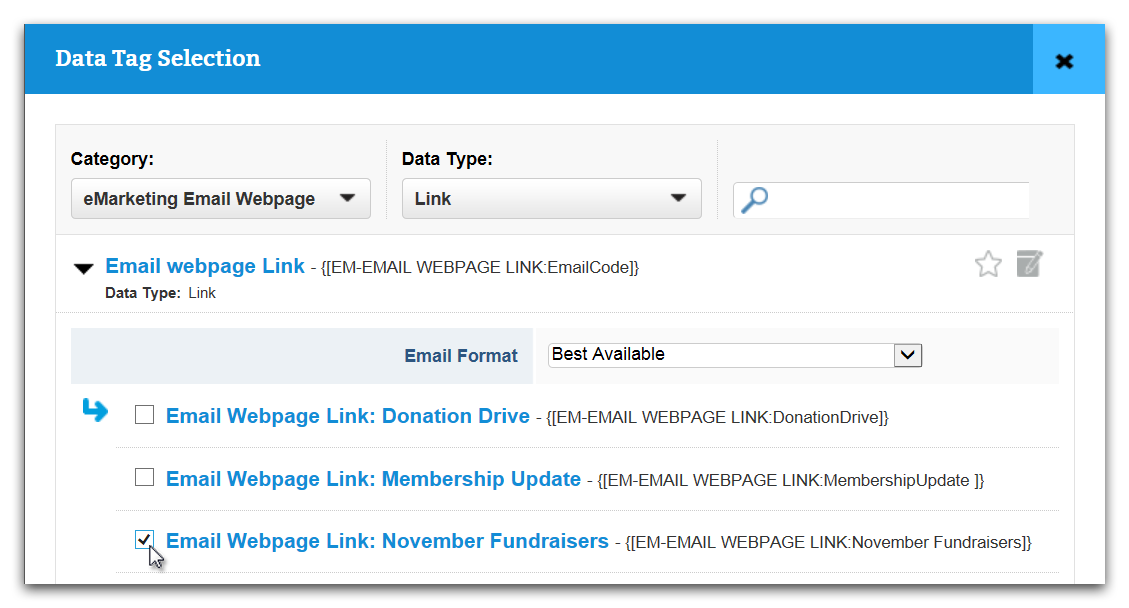Open the Email webpage Link tag
This screenshot has height=608, width=1129.
point(204,266)
